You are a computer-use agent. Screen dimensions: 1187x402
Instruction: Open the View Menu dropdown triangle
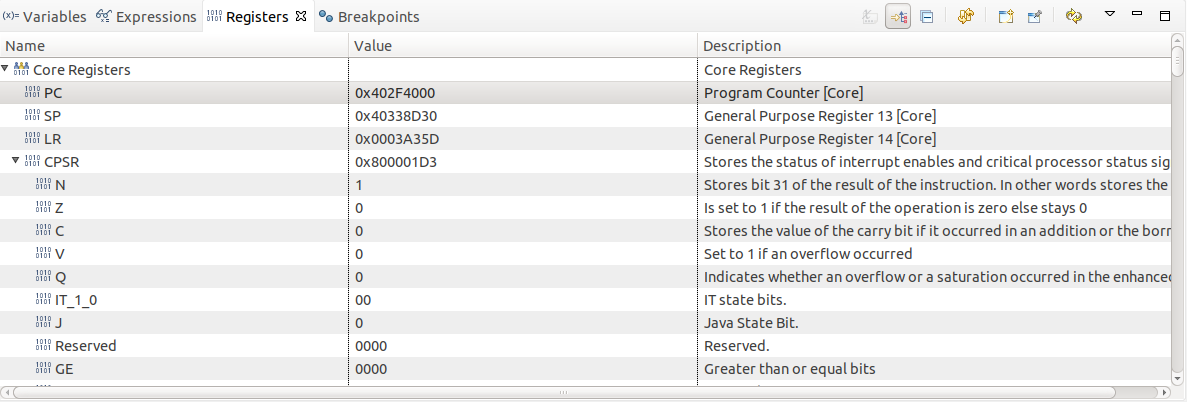coord(1110,15)
